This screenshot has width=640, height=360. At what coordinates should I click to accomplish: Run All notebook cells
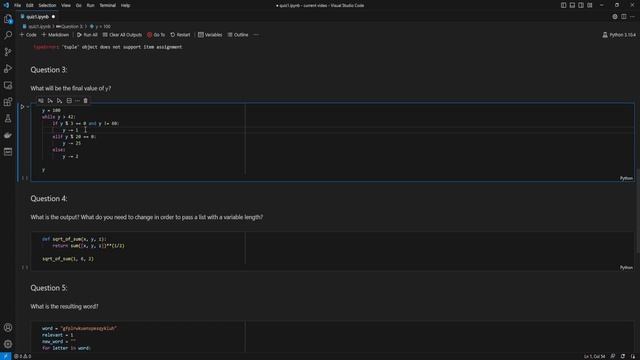coord(87,35)
